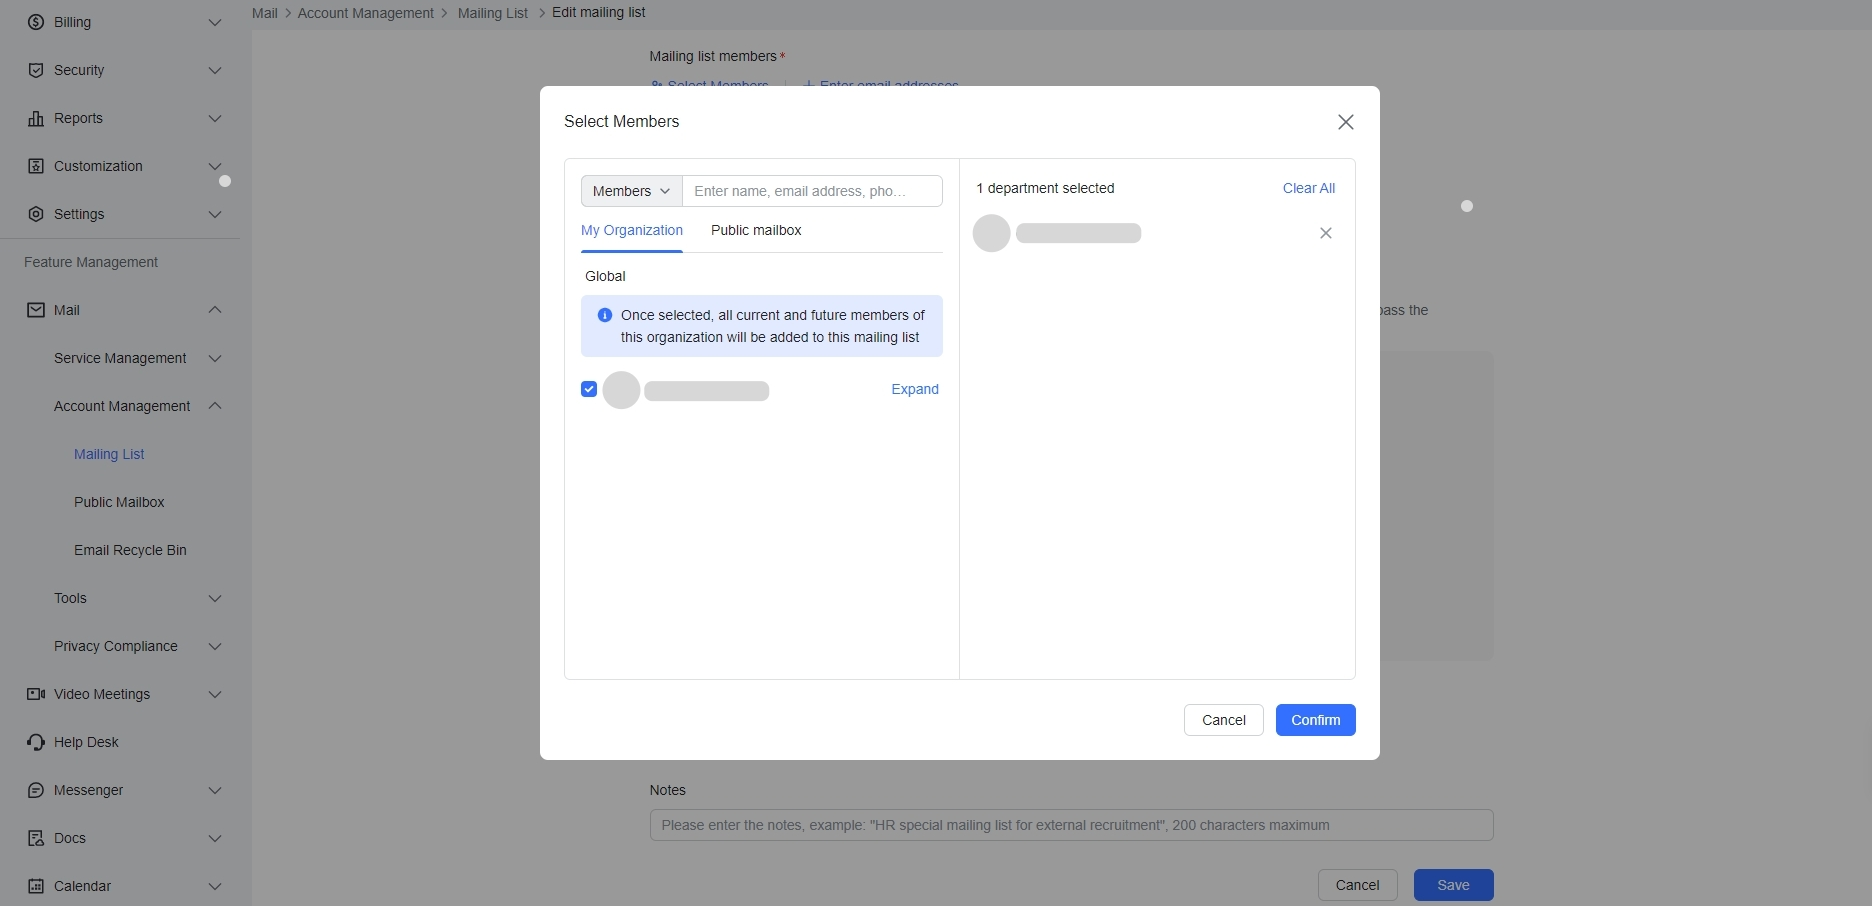The width and height of the screenshot is (1872, 906).
Task: Confirm the member selection
Action: pyautogui.click(x=1315, y=720)
